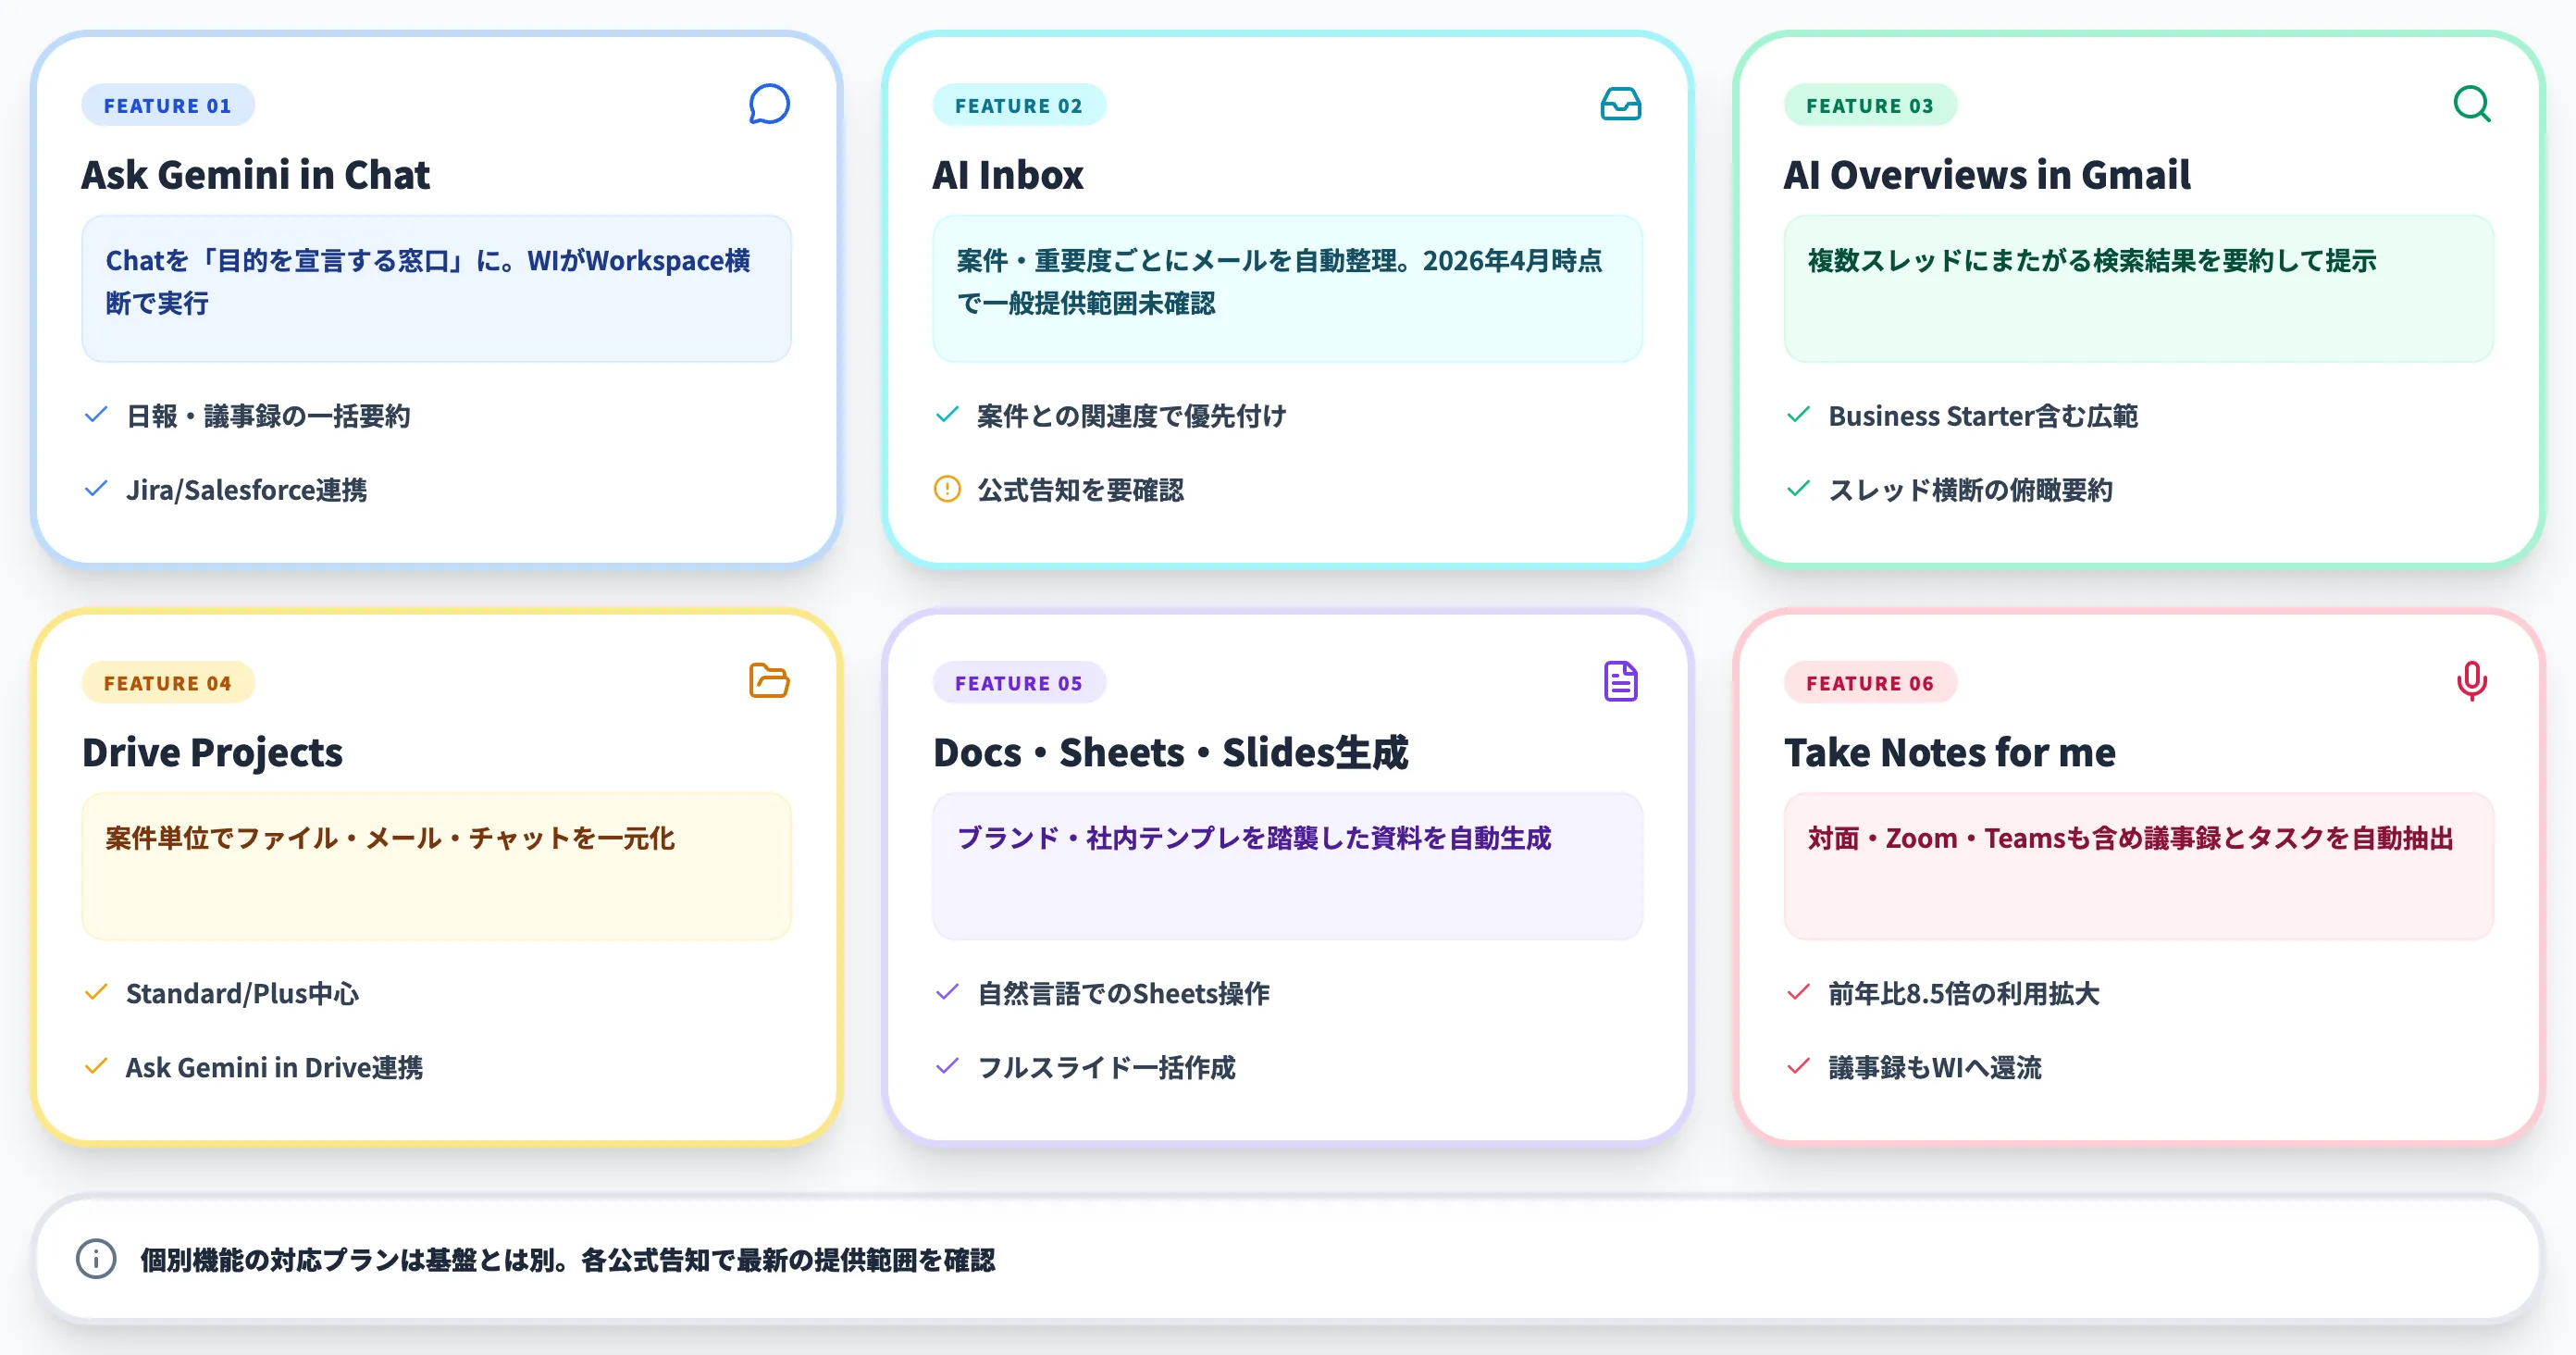Expand the FEATURE 01 badge
Screen dimensions: 2576x1355
click(x=167, y=105)
